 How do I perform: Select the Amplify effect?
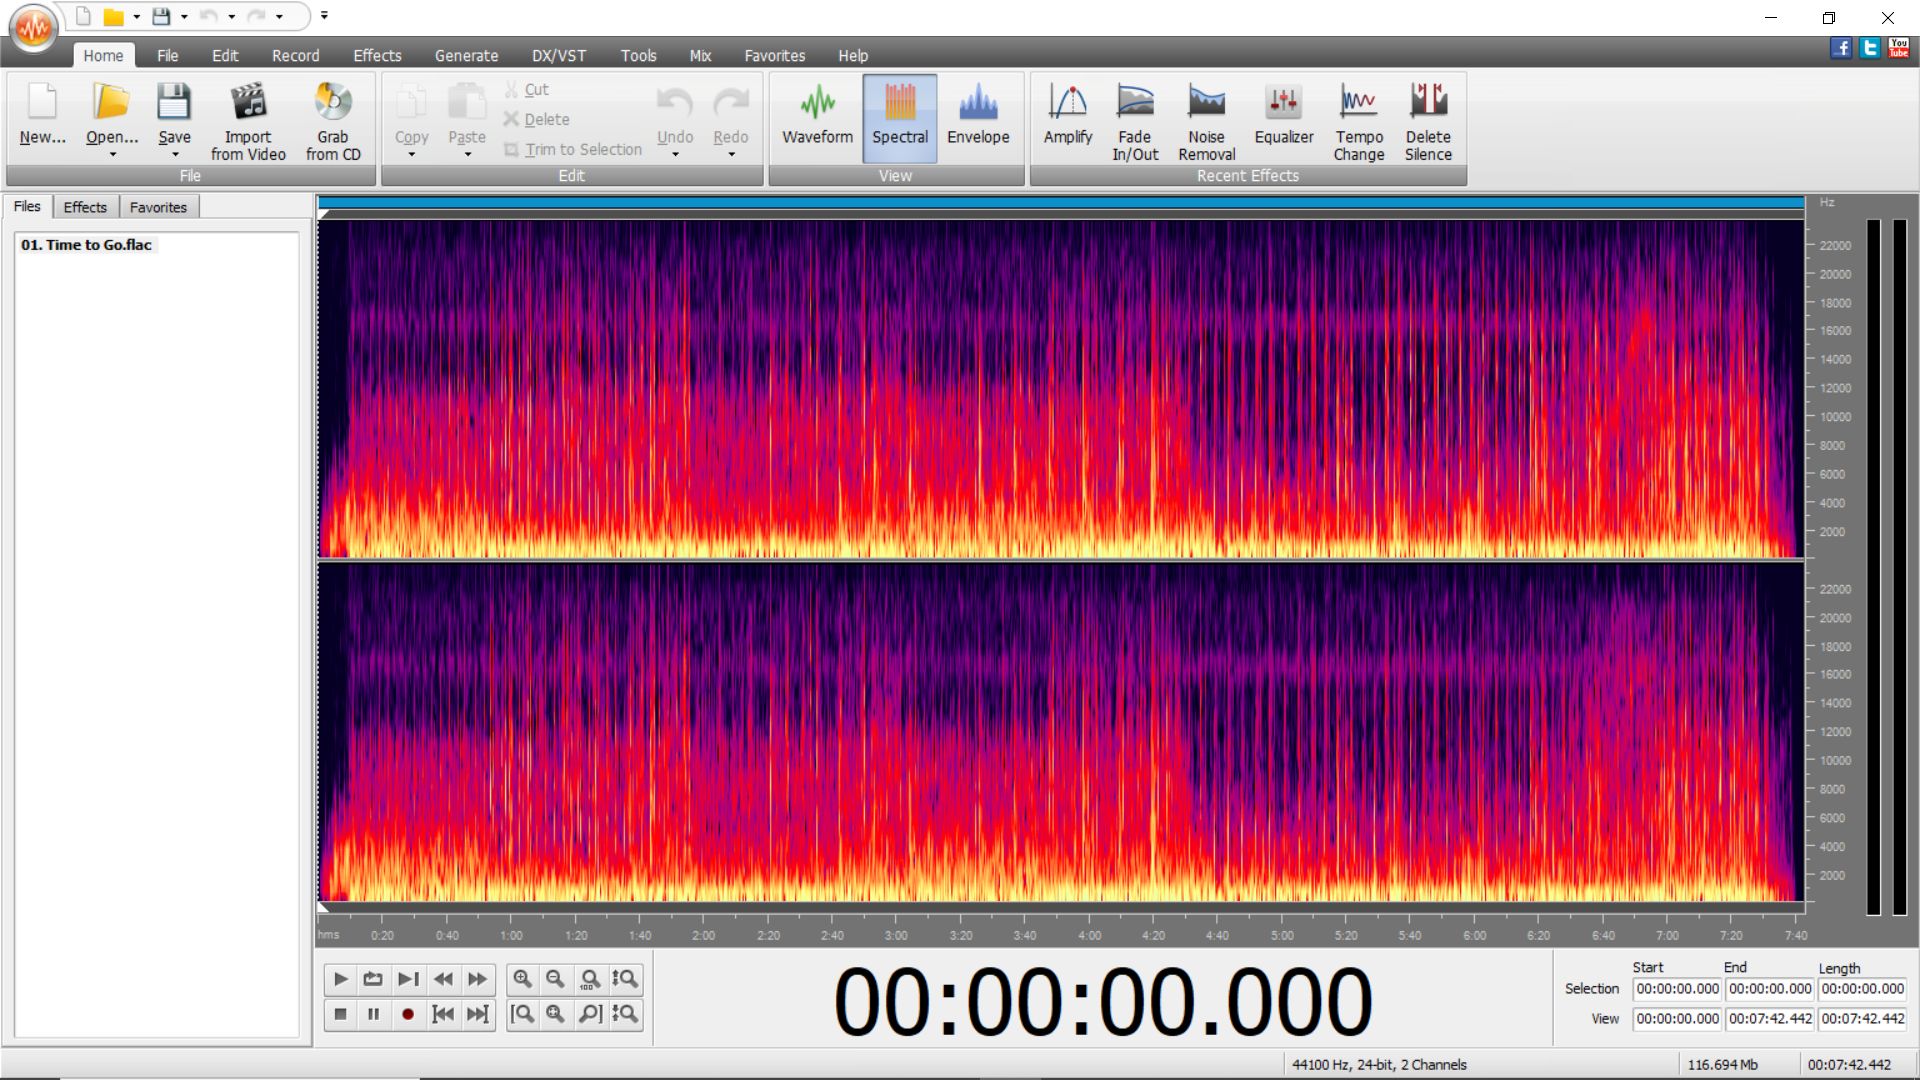coord(1067,120)
